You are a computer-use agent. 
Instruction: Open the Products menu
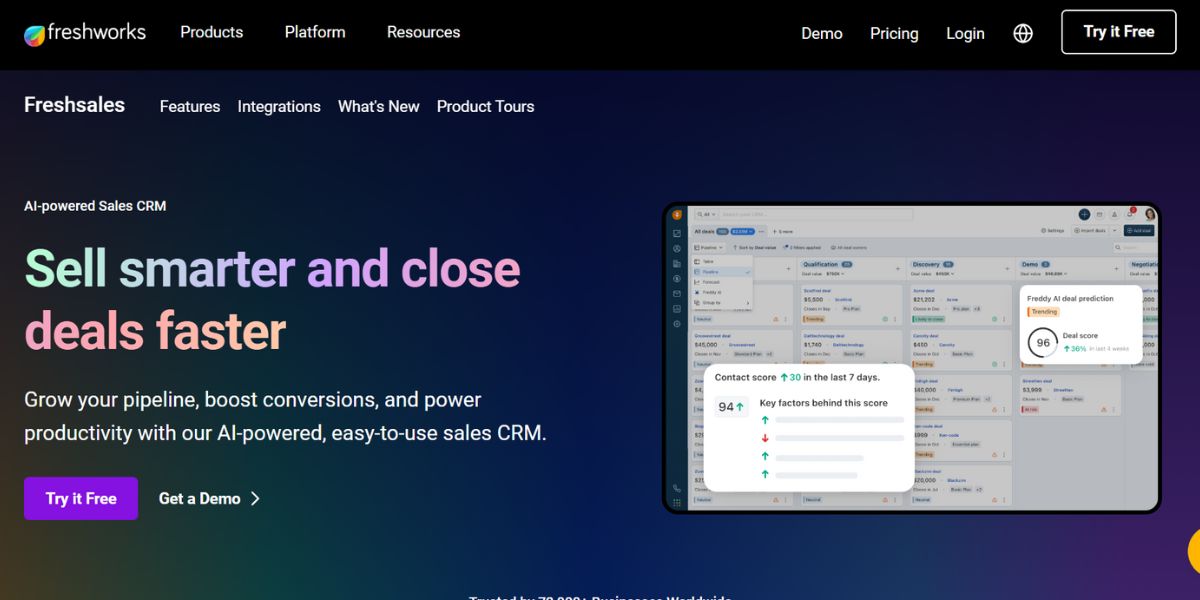click(x=211, y=32)
